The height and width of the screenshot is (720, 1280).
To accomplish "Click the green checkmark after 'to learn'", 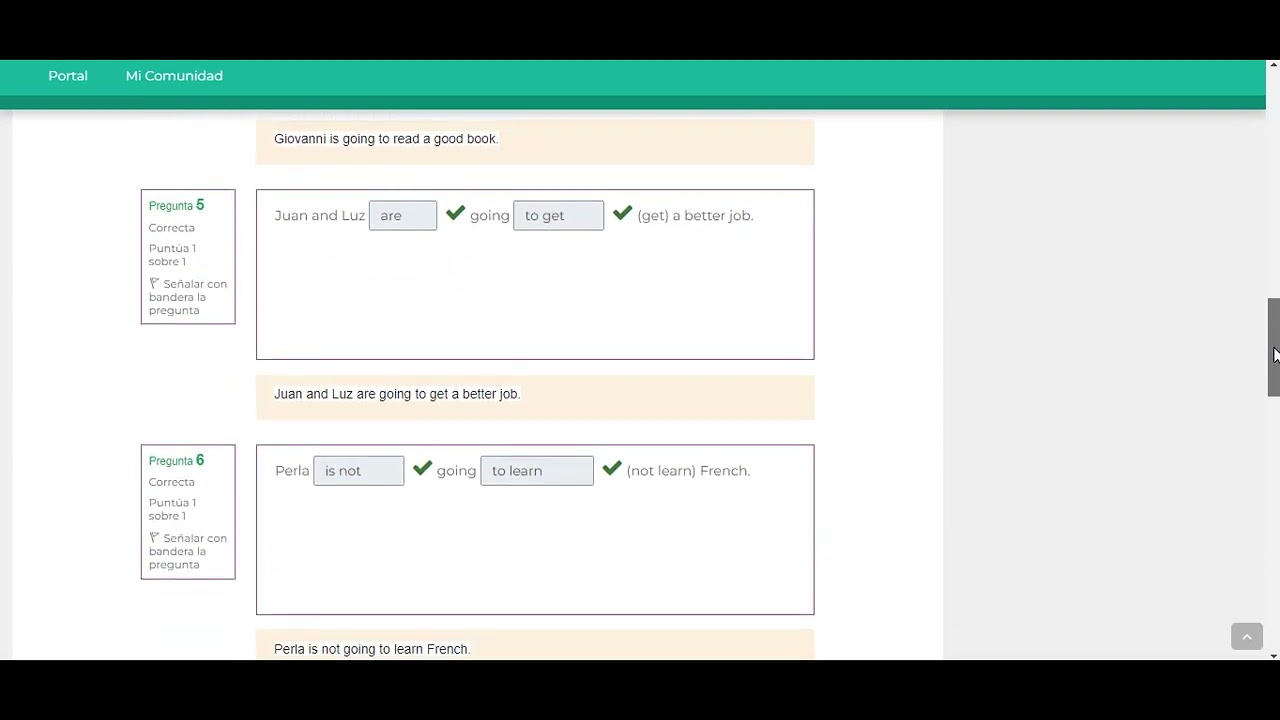I will (x=612, y=468).
